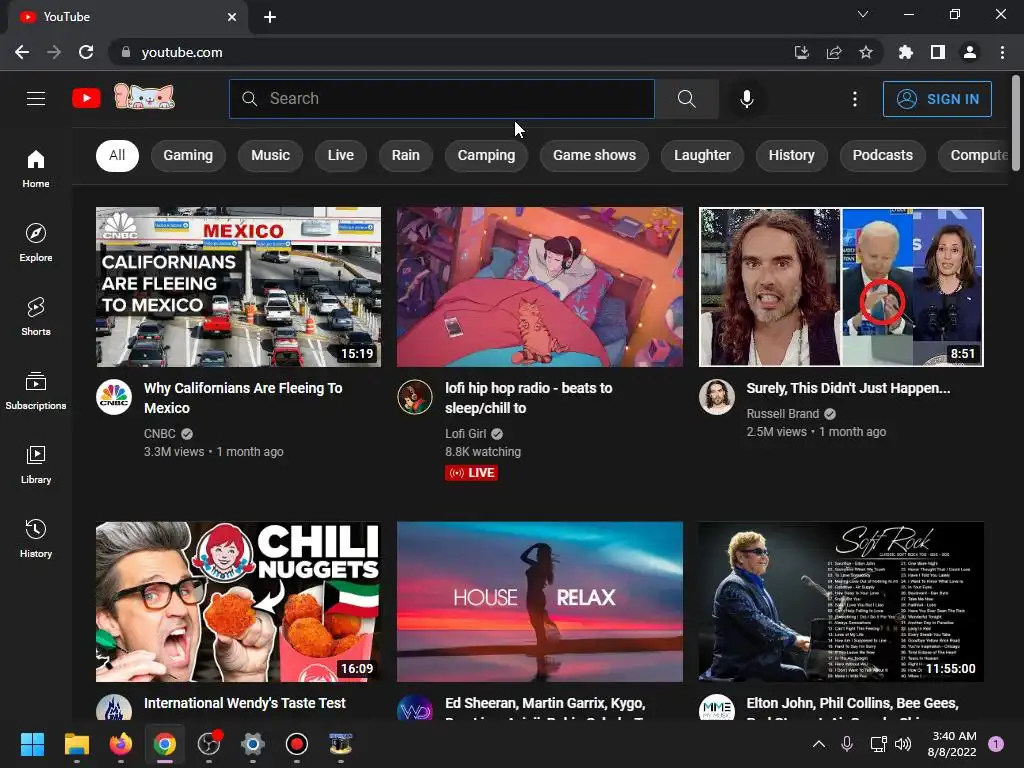Image resolution: width=1024 pixels, height=768 pixels.
Task: Open Subscriptions in sidebar
Action: point(36,391)
